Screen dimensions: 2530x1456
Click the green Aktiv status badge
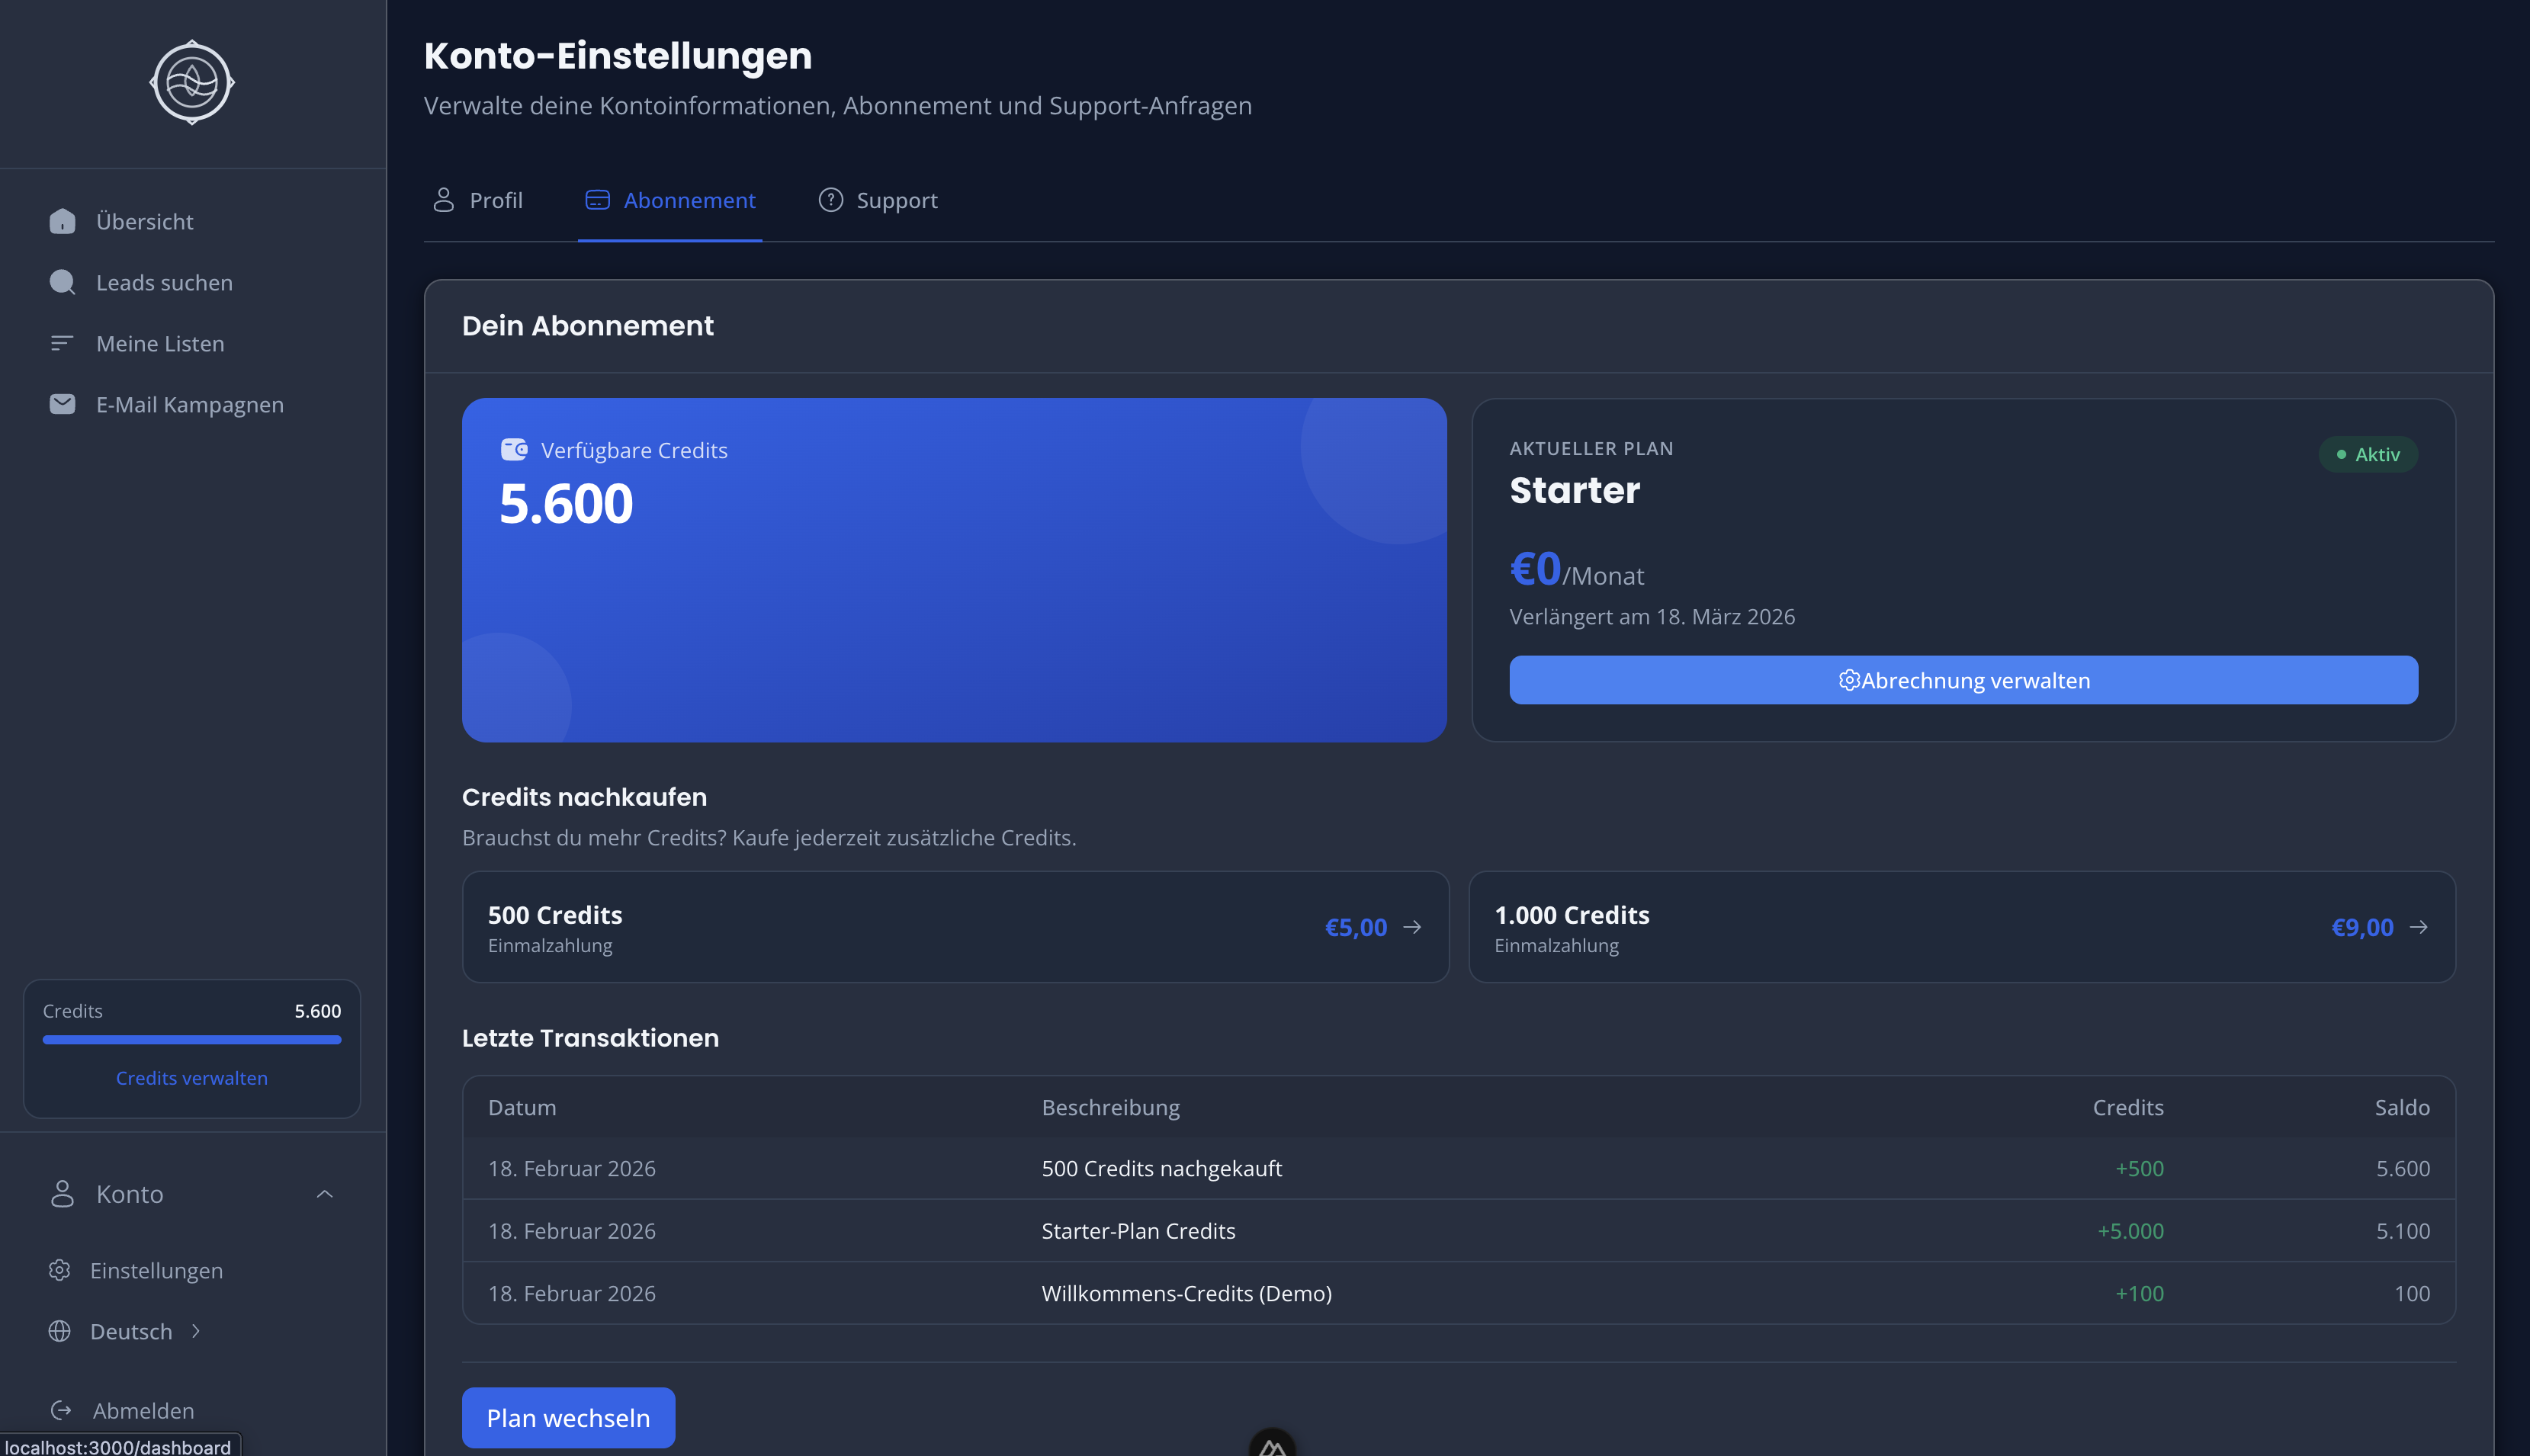(x=2367, y=454)
